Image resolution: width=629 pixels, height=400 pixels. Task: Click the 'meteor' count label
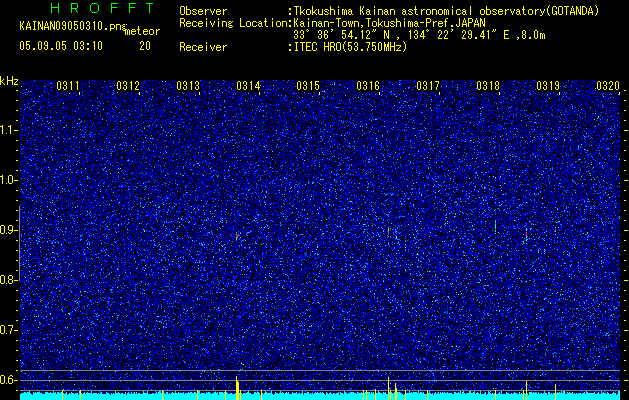coord(142,31)
